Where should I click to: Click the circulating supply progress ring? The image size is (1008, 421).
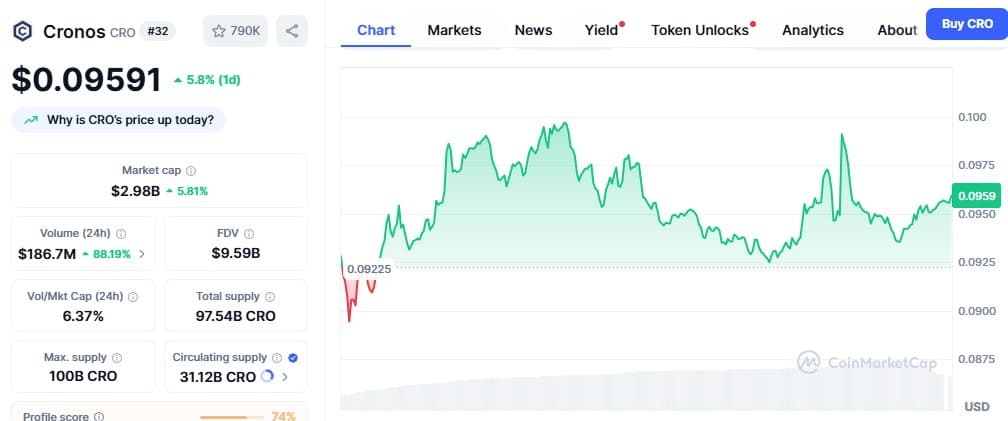(x=267, y=376)
